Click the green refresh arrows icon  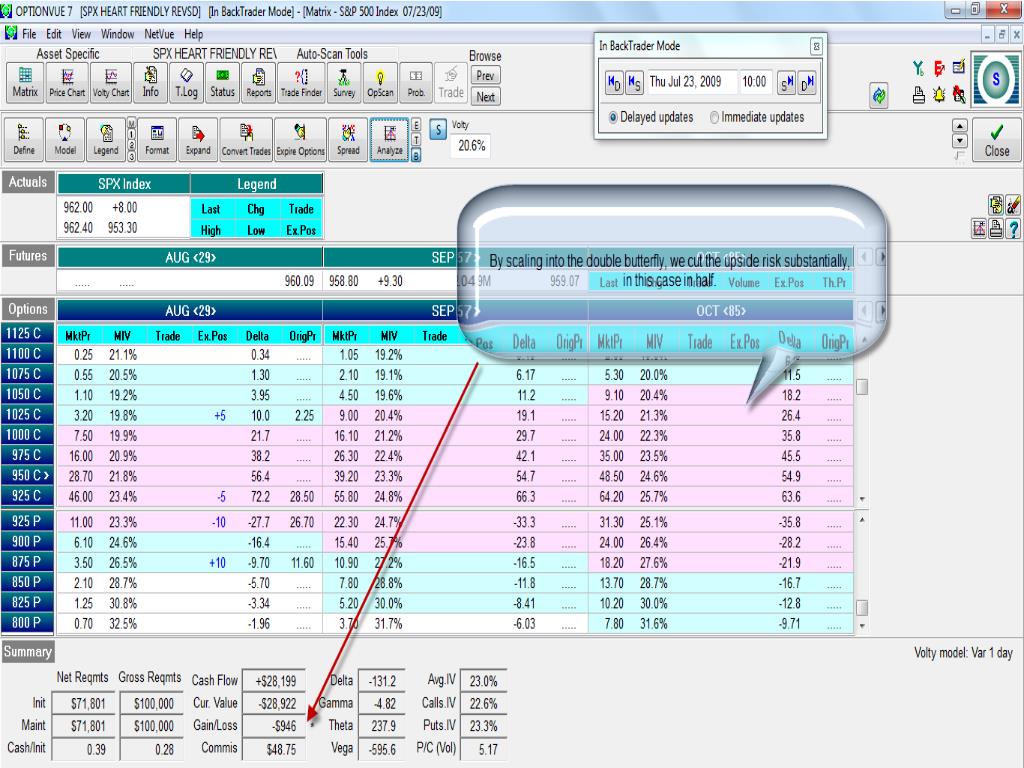(879, 97)
